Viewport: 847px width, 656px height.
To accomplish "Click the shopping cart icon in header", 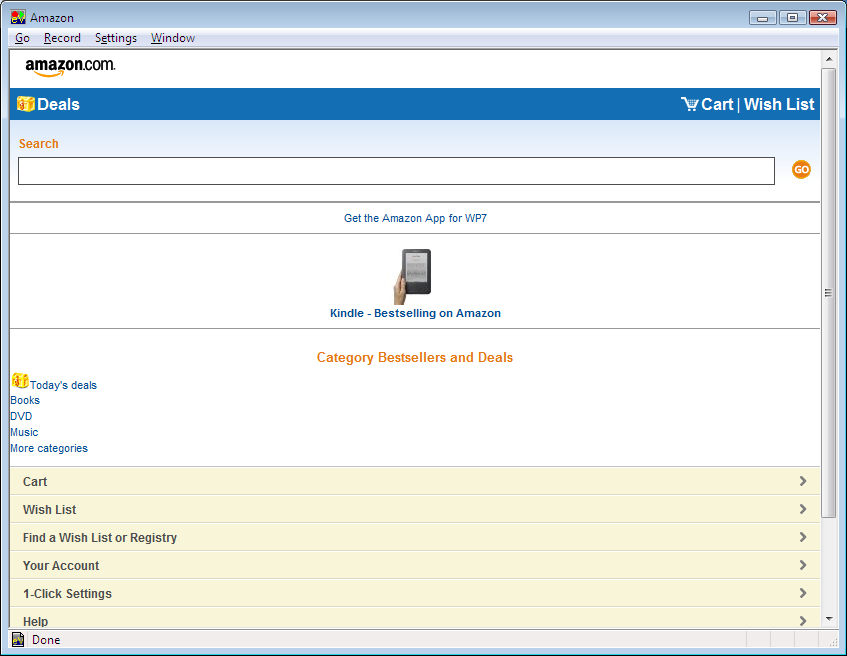I will (x=689, y=104).
